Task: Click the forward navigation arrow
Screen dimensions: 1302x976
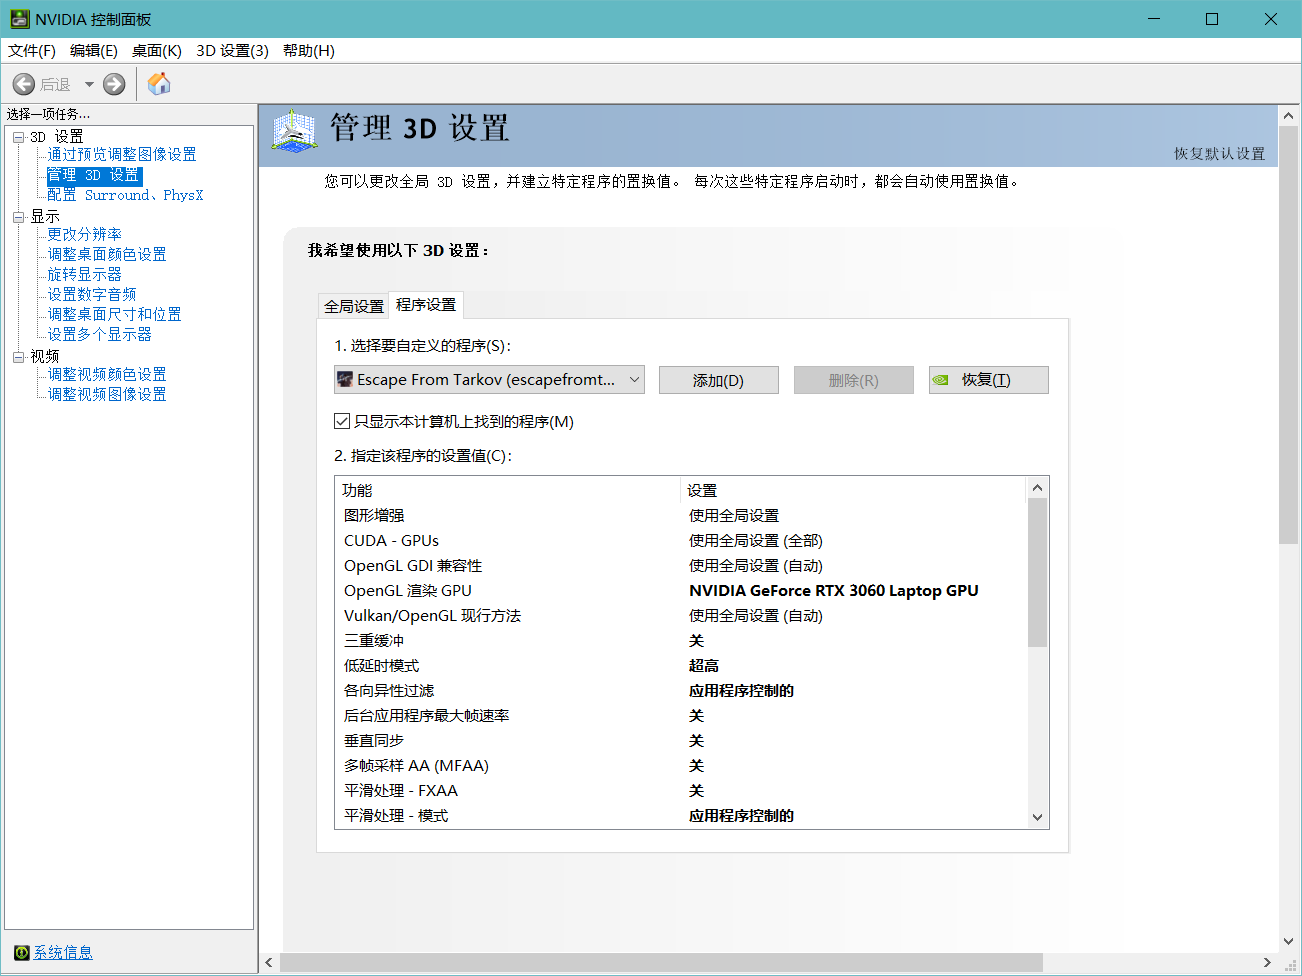Action: (x=111, y=84)
